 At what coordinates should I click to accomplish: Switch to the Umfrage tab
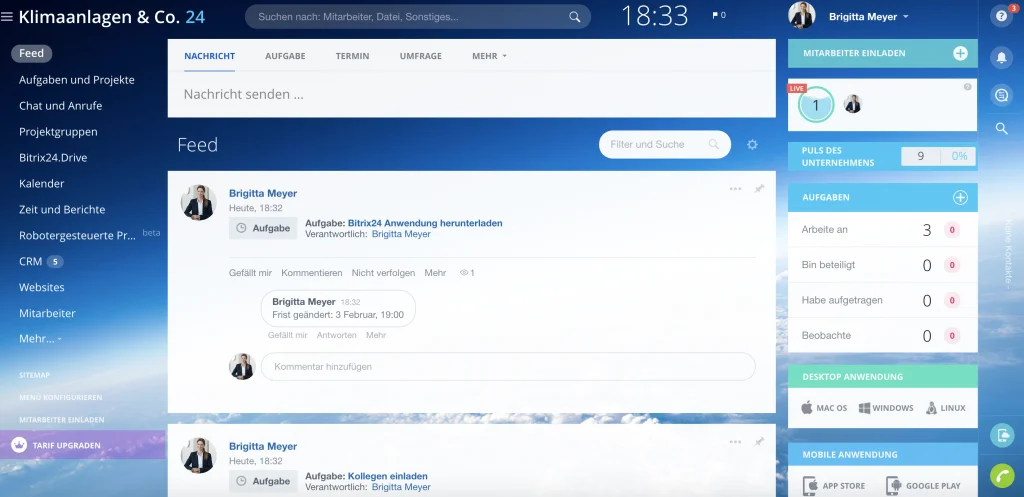pyautogui.click(x=421, y=56)
